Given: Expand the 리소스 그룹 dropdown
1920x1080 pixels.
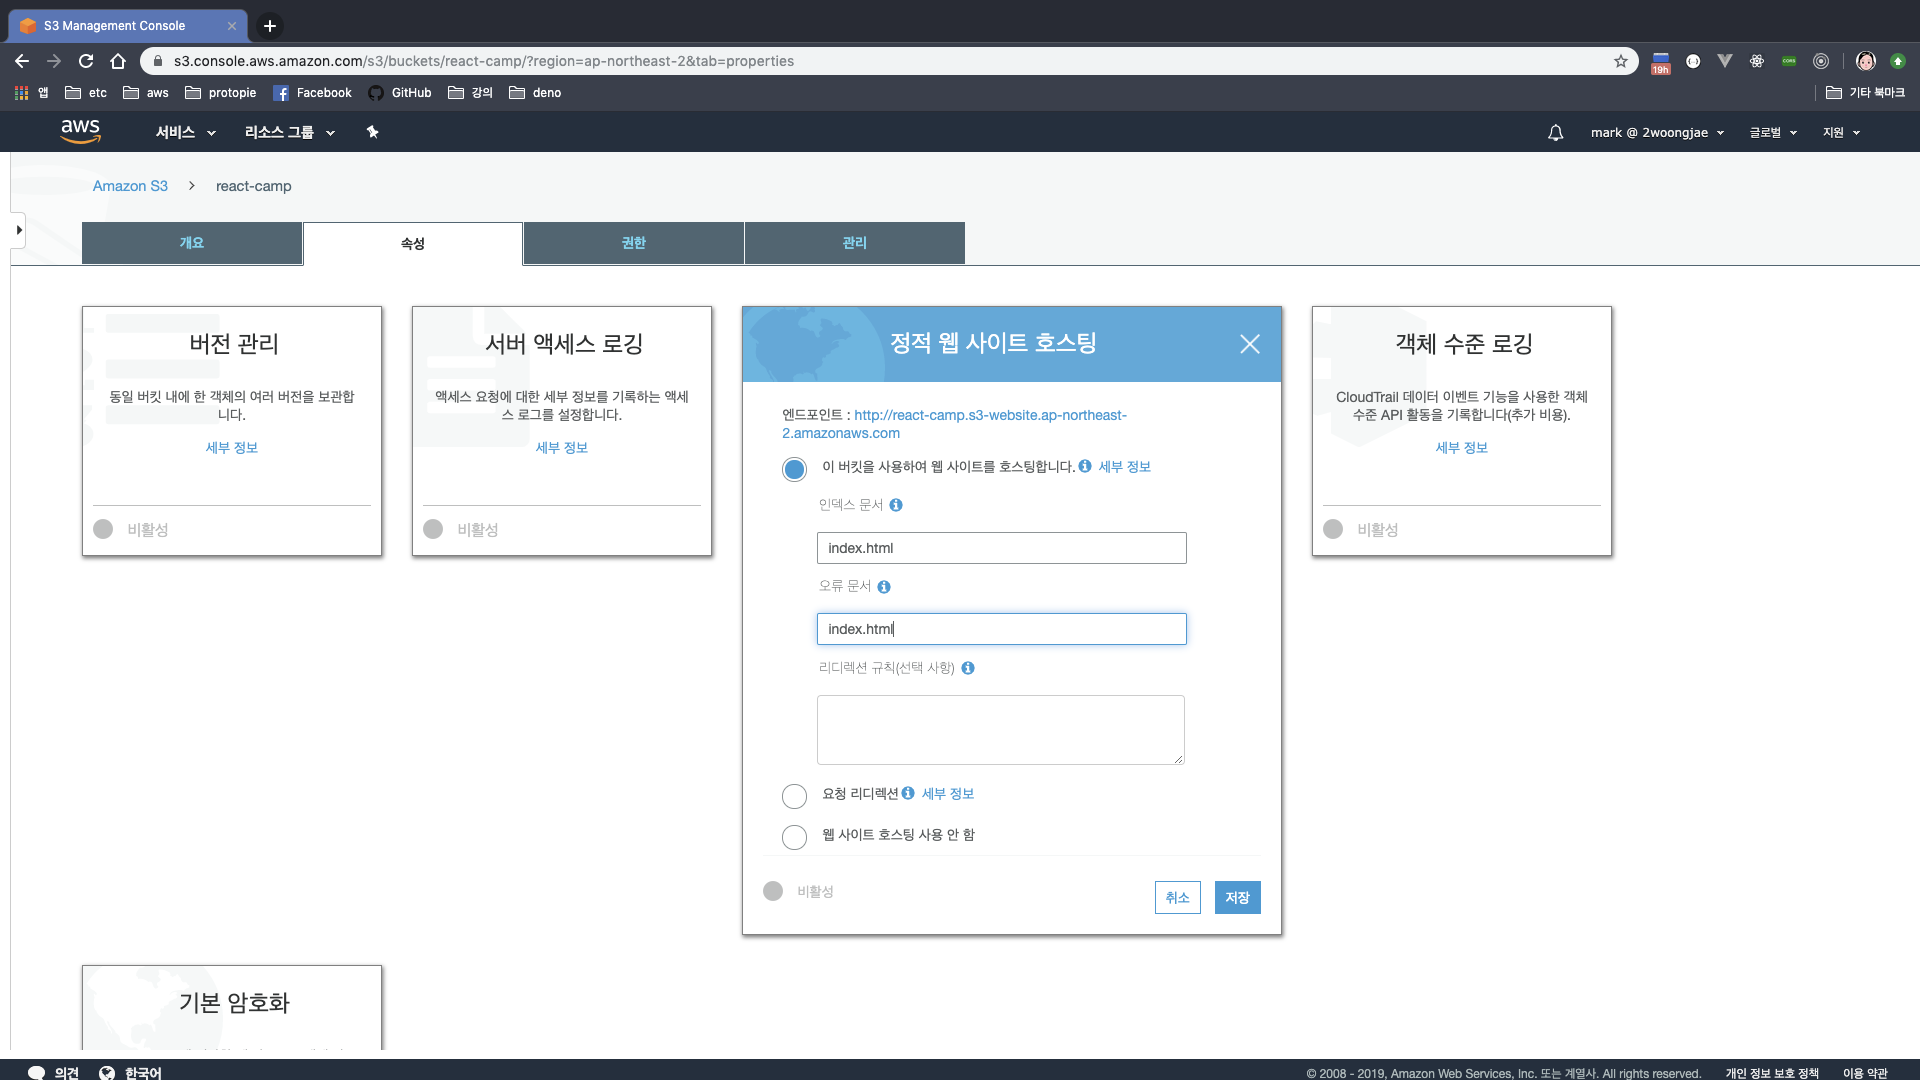Looking at the screenshot, I should [289, 132].
